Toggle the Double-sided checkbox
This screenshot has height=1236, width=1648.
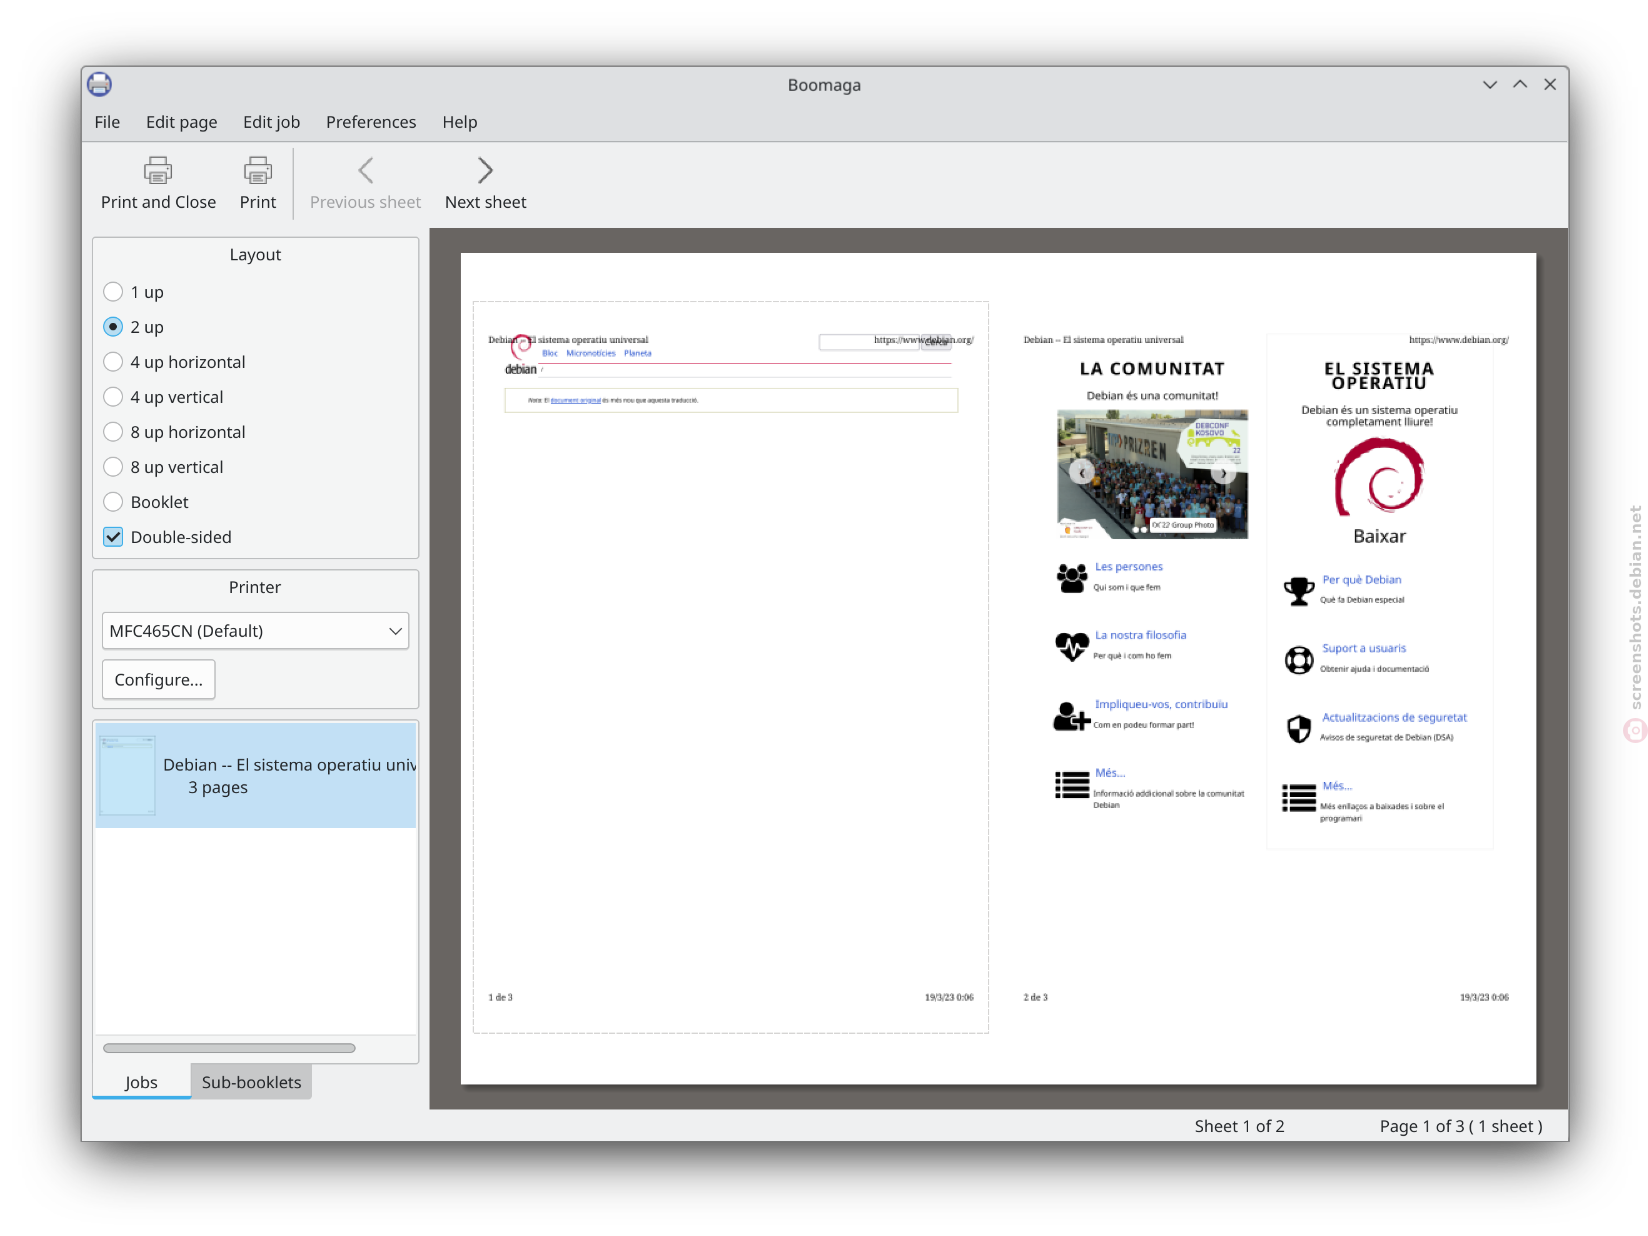(113, 537)
